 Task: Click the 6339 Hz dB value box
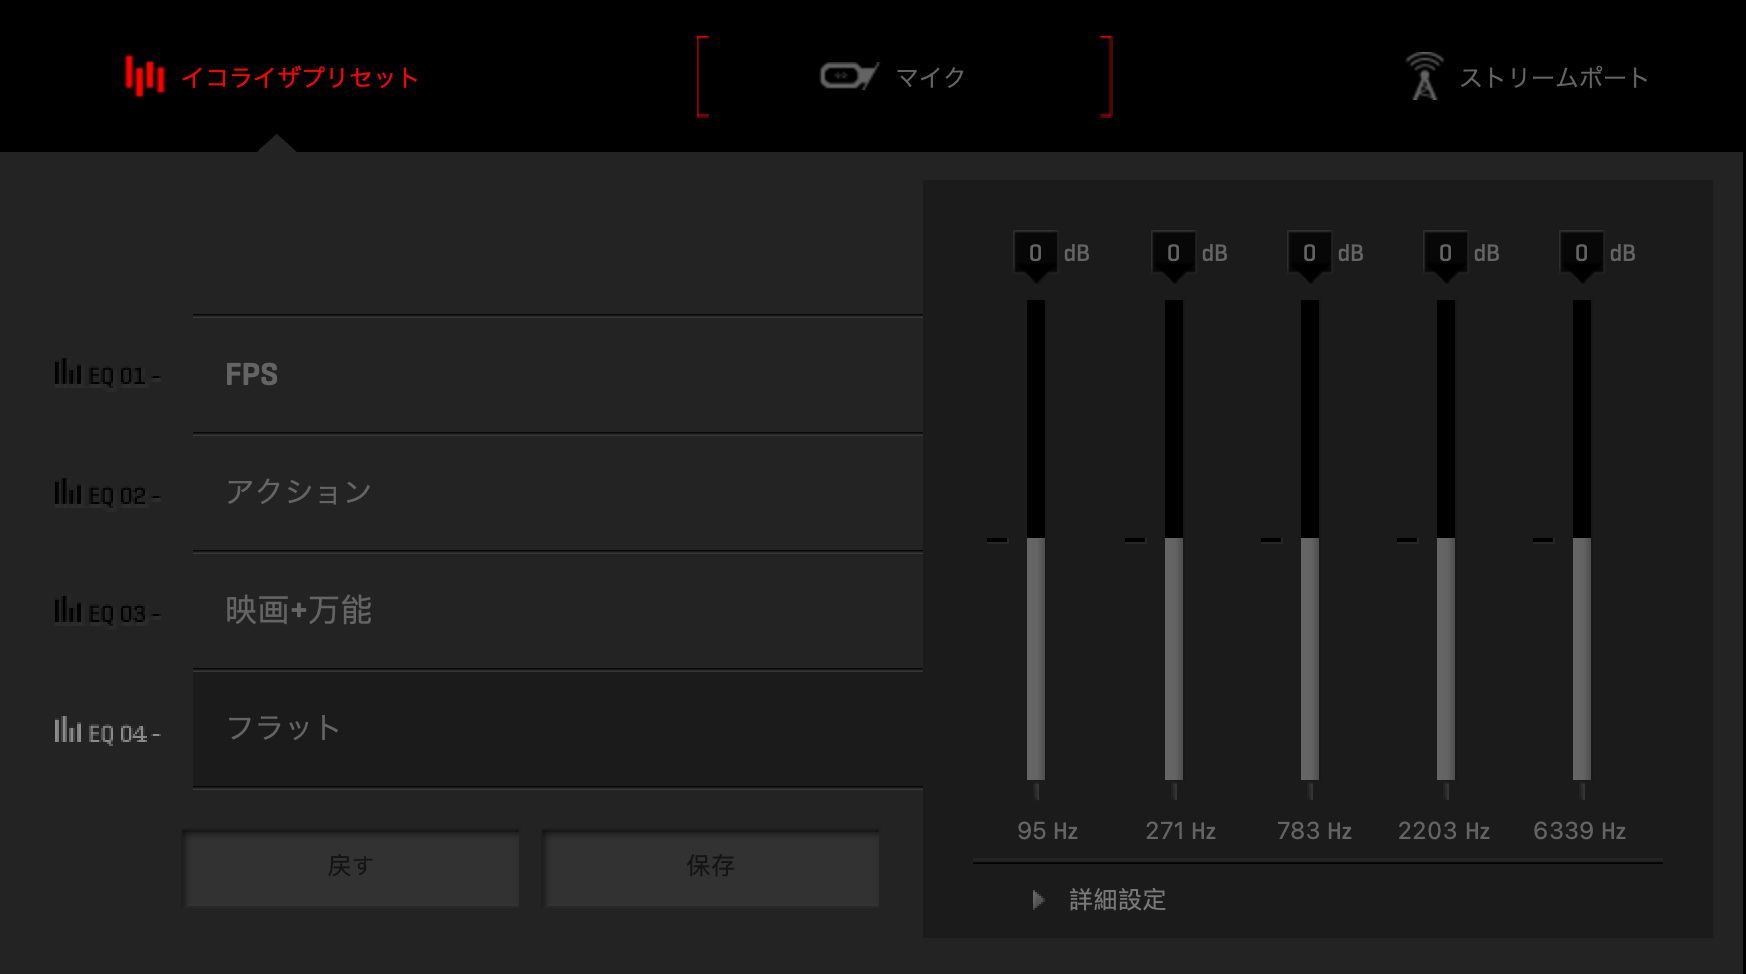(1581, 253)
